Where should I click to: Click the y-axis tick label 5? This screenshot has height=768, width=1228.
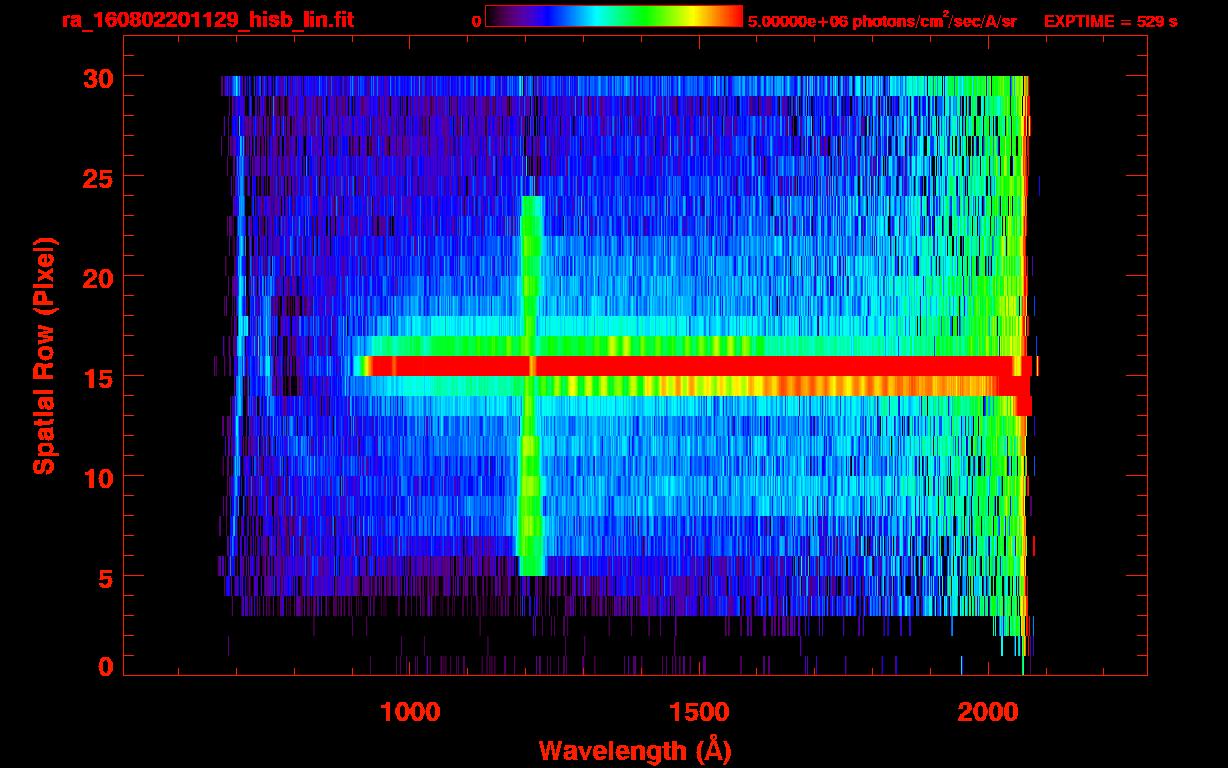click(104, 577)
